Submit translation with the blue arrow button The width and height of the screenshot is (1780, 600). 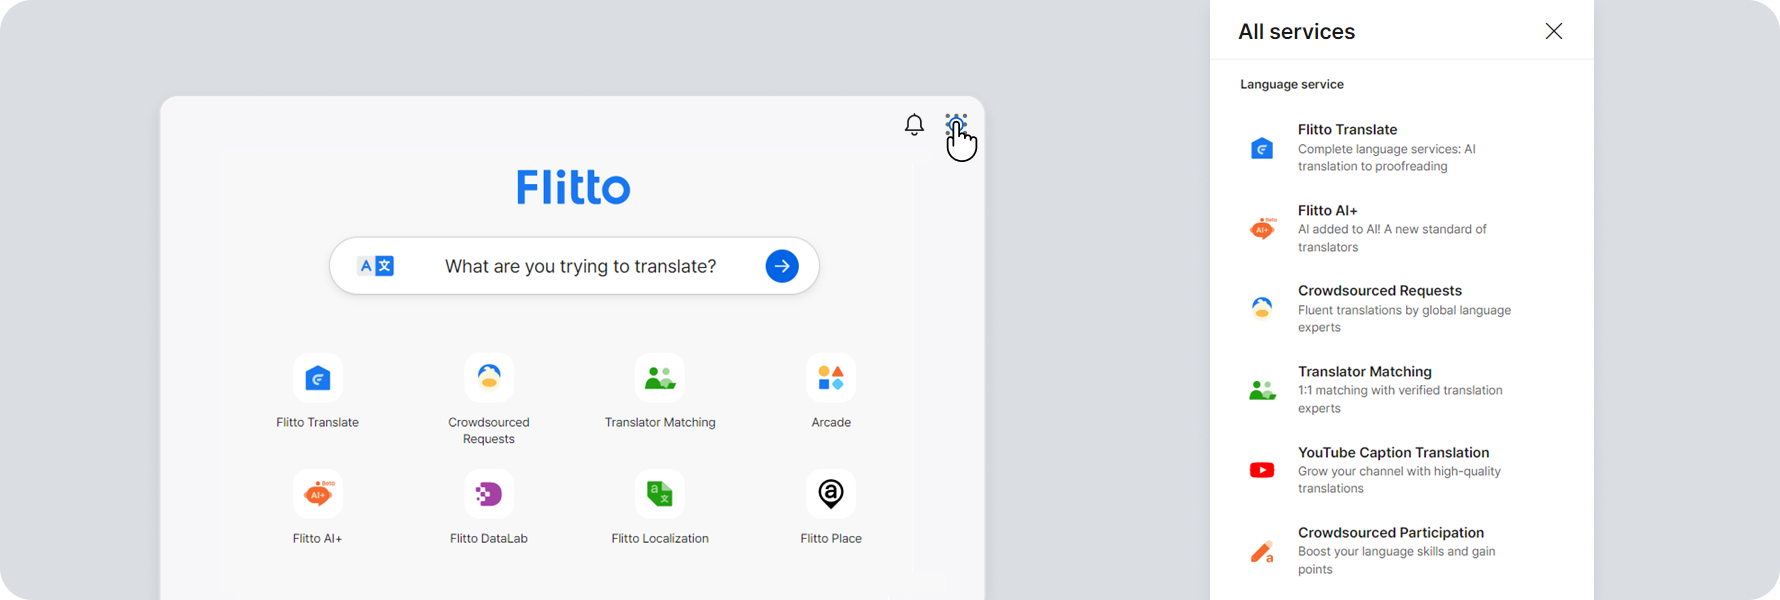tap(782, 266)
